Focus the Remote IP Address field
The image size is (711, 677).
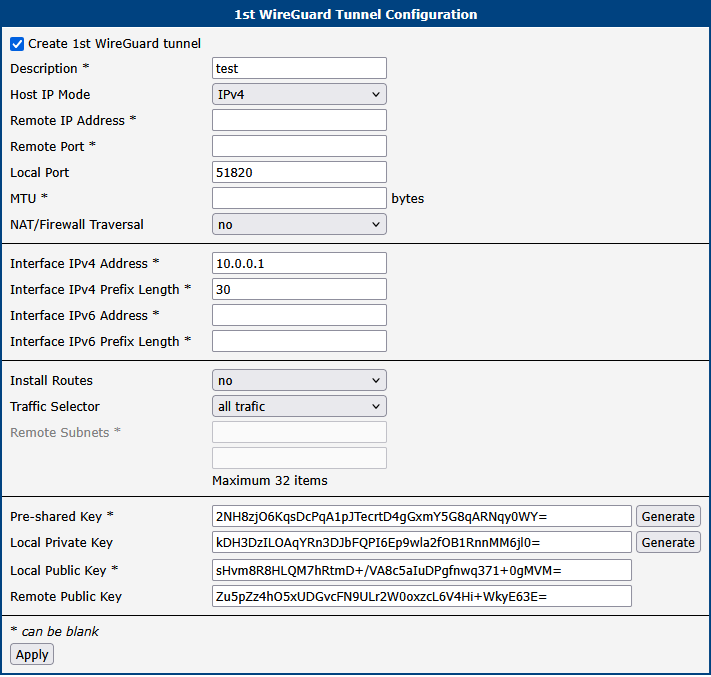(x=299, y=120)
